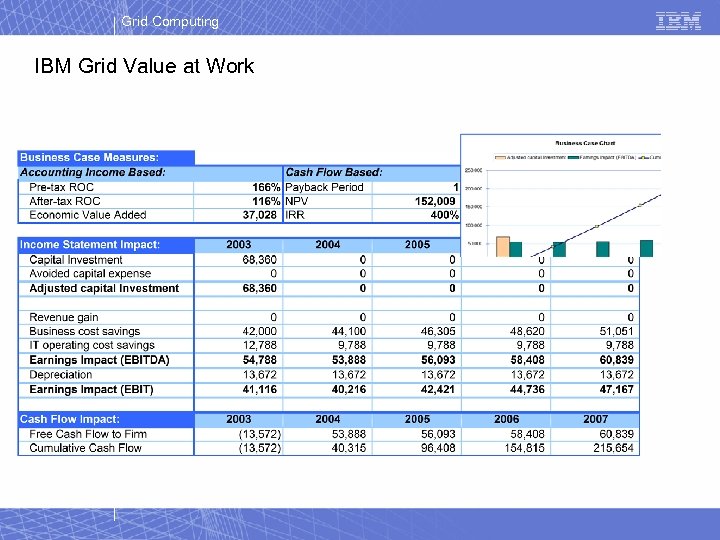Screen dimensions: 720x540
Task: Click the "Accounting Income Based:" subheading
Action: click(92, 172)
